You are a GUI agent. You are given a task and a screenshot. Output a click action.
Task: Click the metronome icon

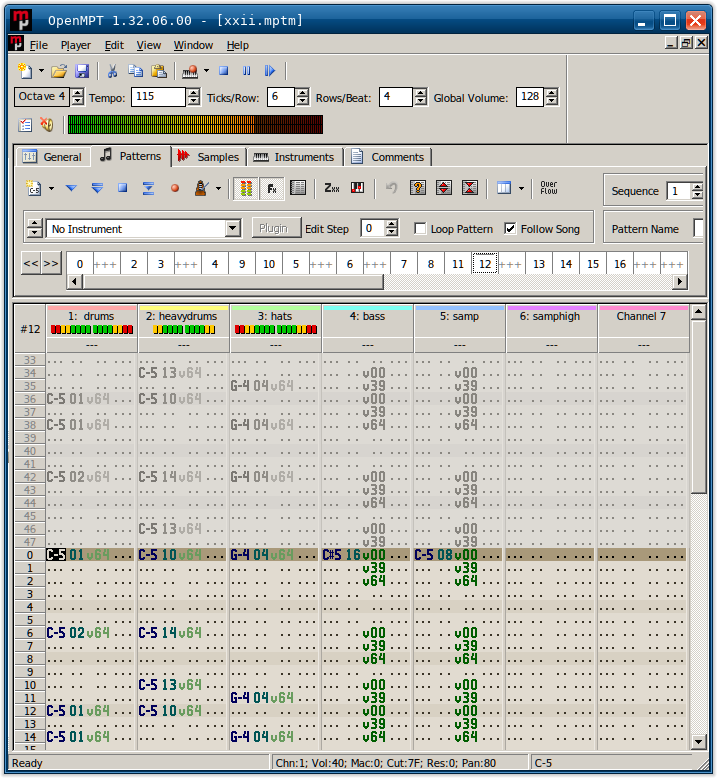(200, 188)
